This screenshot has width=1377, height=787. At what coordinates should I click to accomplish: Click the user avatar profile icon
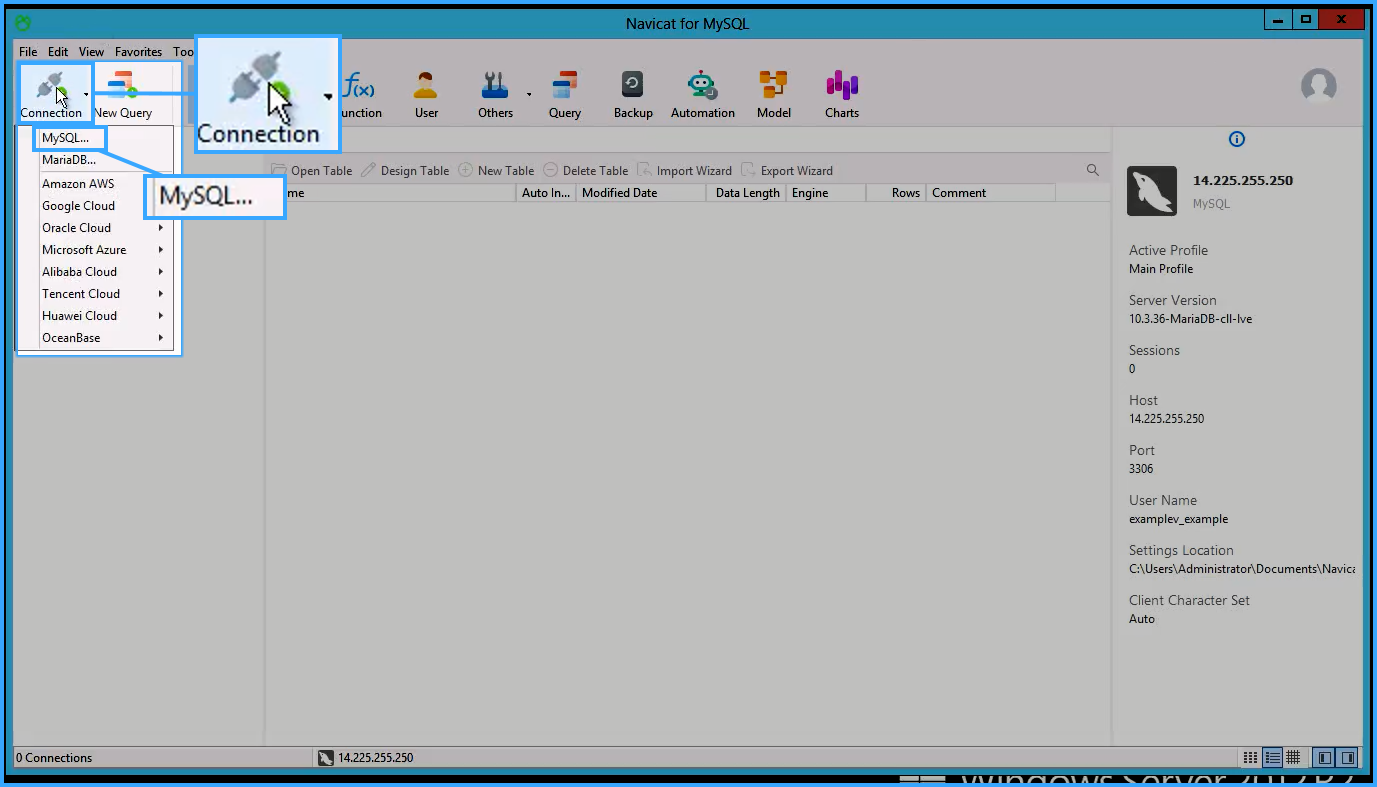pyautogui.click(x=1318, y=87)
